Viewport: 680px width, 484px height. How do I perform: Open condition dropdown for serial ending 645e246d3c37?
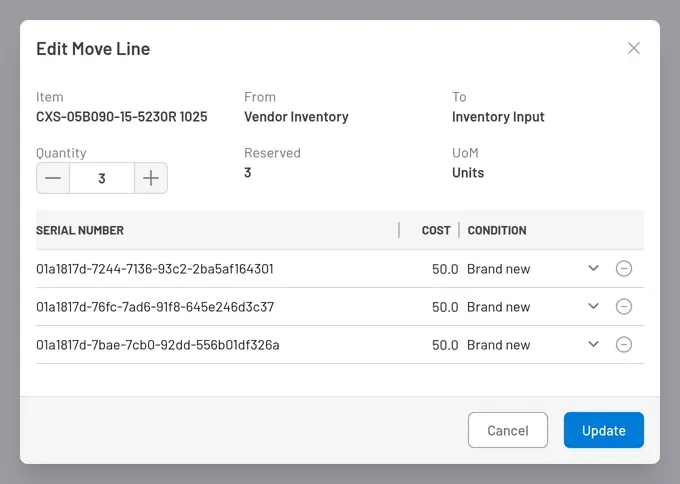point(593,306)
